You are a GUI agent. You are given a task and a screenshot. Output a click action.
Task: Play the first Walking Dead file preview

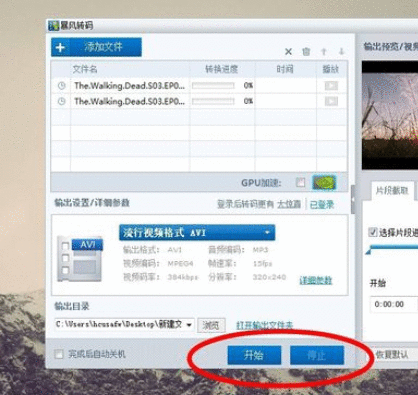click(331, 86)
